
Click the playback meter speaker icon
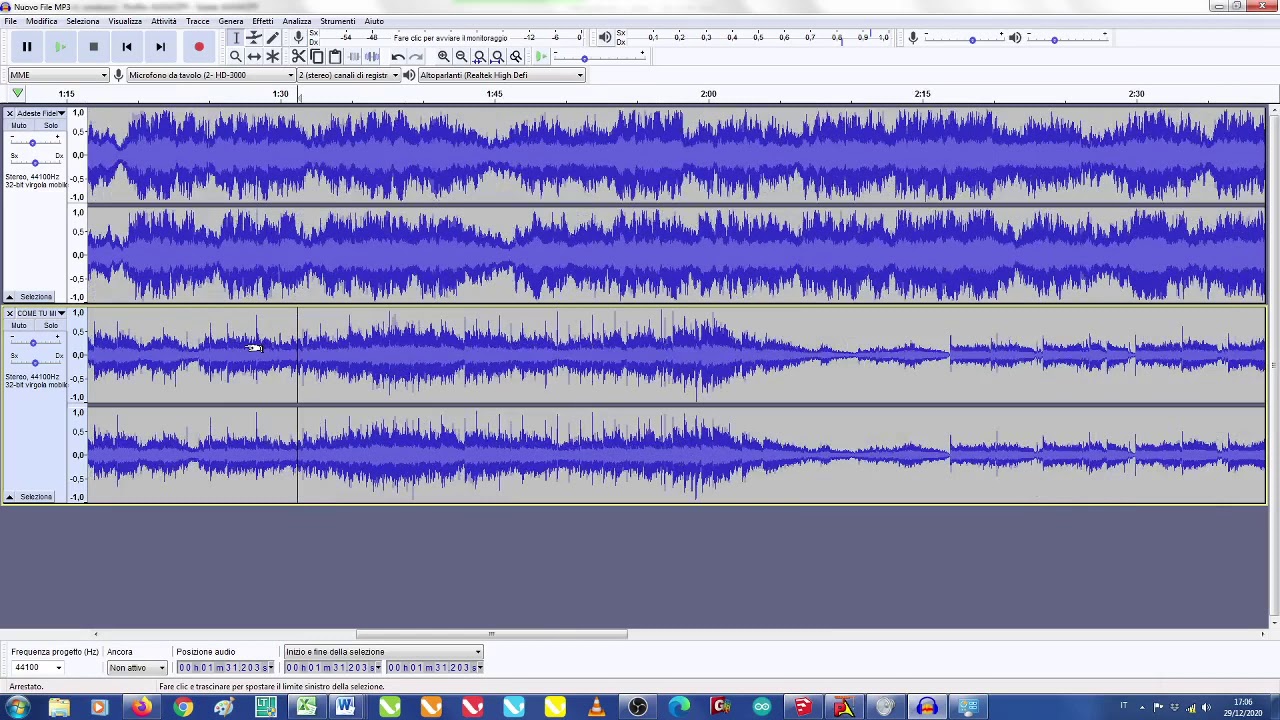pyautogui.click(x=604, y=38)
